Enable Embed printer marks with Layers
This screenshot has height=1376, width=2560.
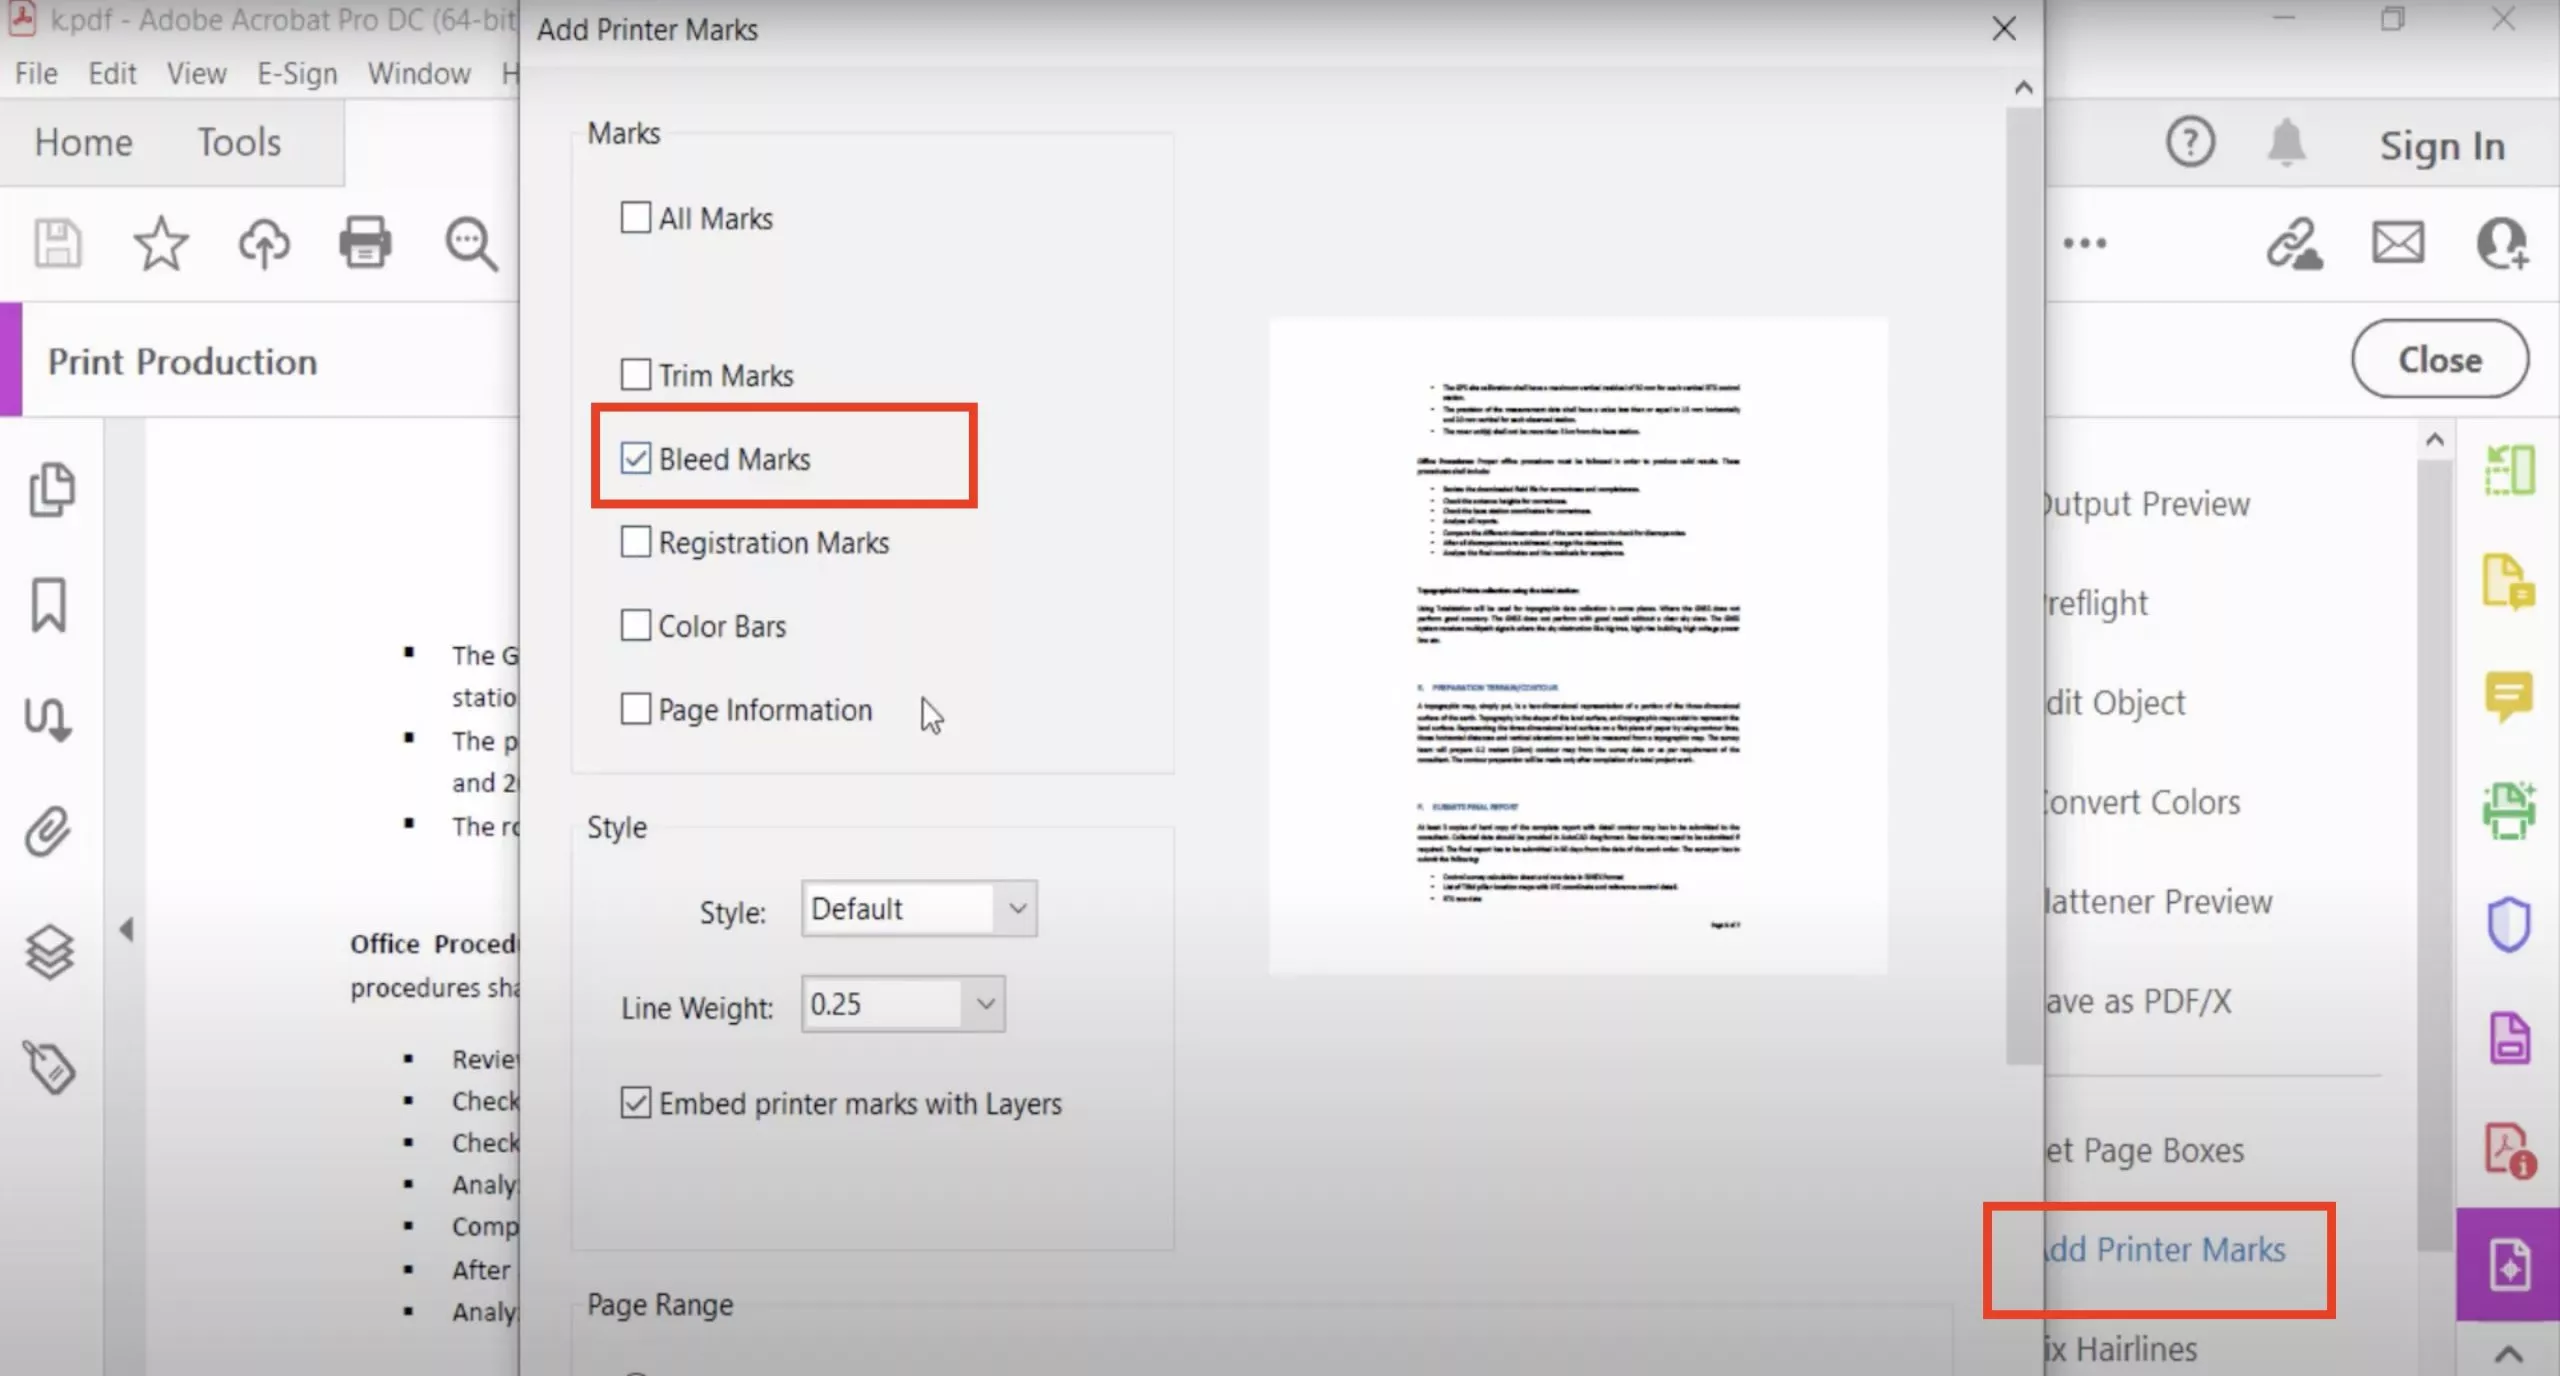[x=635, y=1103]
